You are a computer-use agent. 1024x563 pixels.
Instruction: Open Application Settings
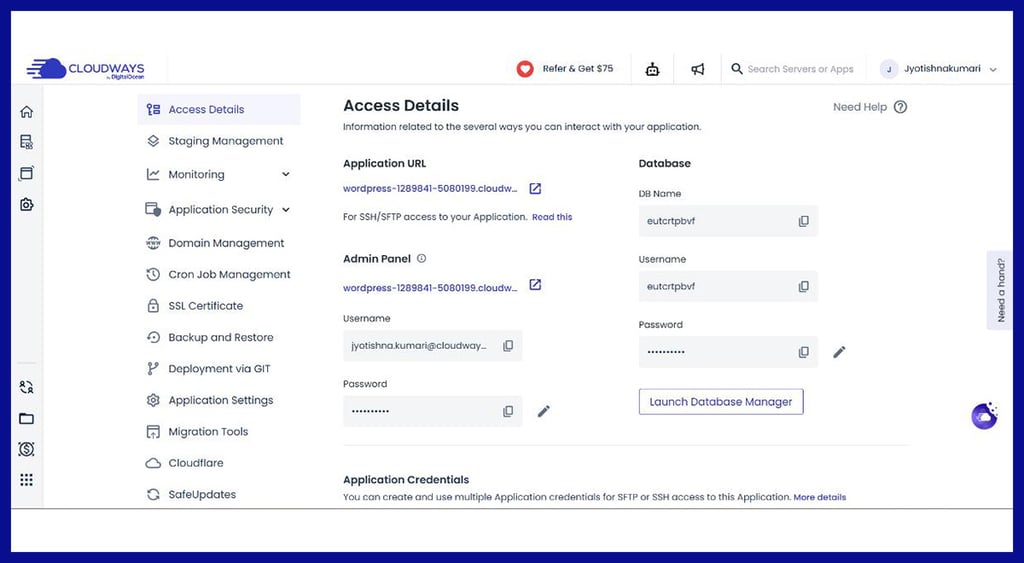[x=219, y=400]
